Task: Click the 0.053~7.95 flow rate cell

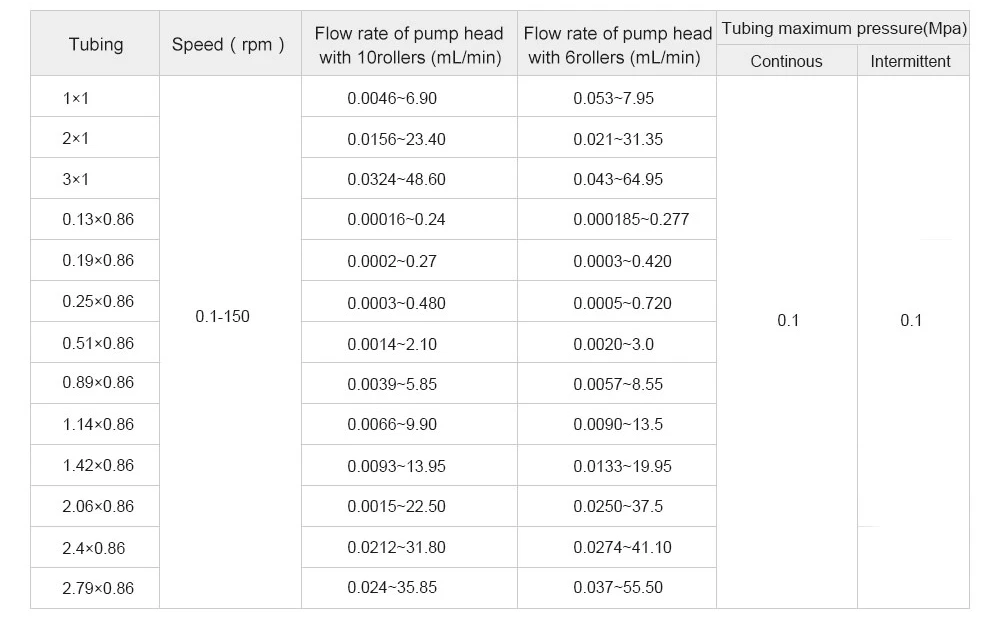Action: (x=617, y=96)
